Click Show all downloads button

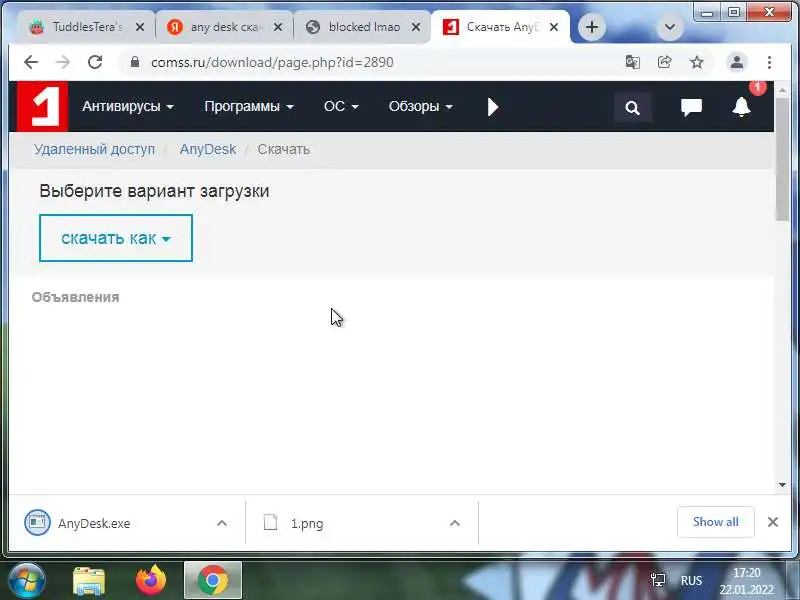(x=715, y=522)
